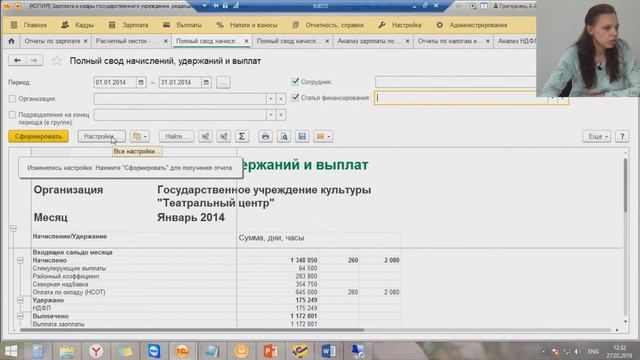Click the collapse all groups icon

[x=224, y=136]
